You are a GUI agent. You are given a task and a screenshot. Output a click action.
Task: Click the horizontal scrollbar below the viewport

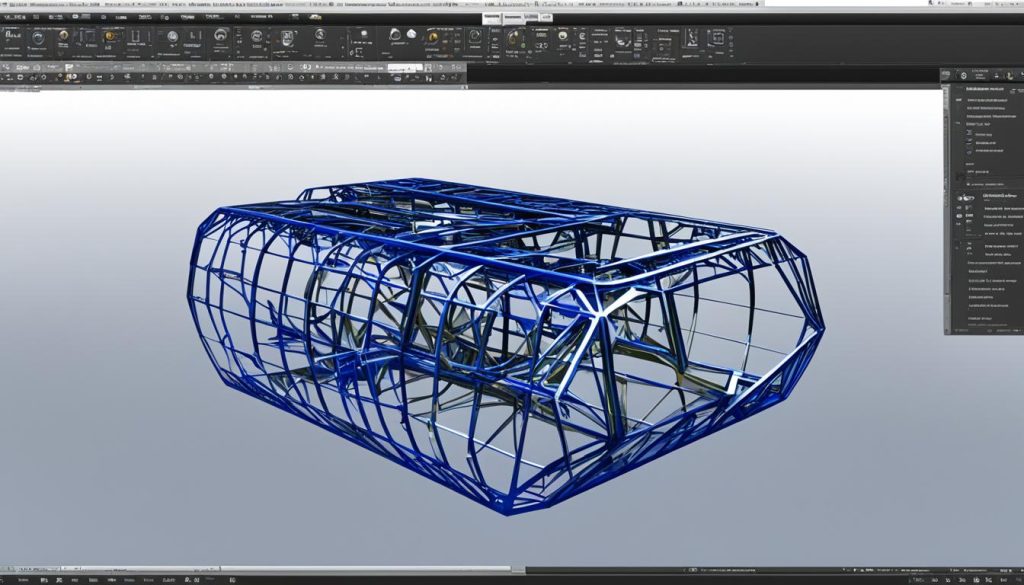pyautogui.click(x=261, y=569)
